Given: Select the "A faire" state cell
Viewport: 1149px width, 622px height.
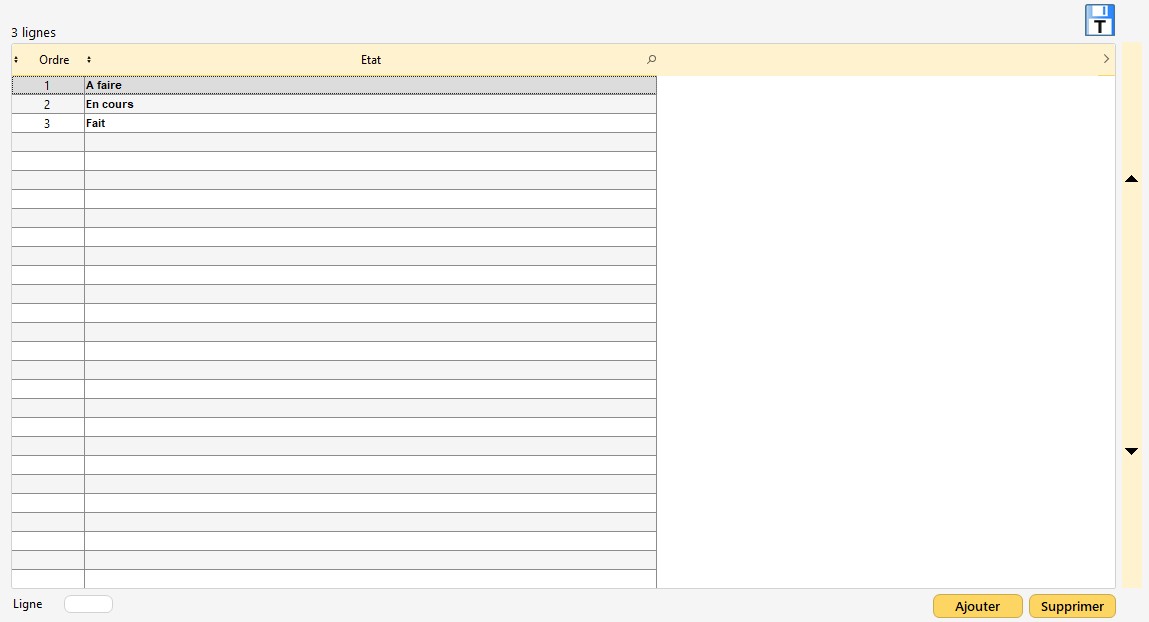Looking at the screenshot, I should tap(370, 86).
